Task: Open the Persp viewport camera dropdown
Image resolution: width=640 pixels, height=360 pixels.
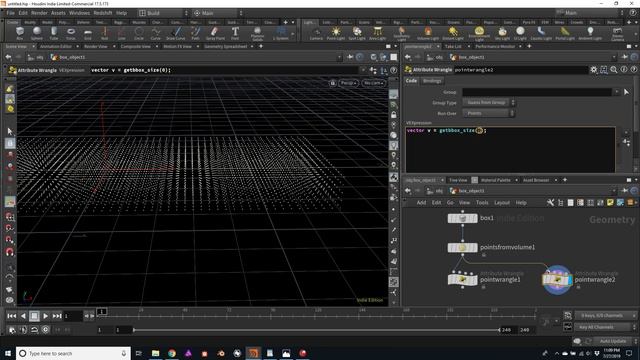Action: [x=349, y=83]
